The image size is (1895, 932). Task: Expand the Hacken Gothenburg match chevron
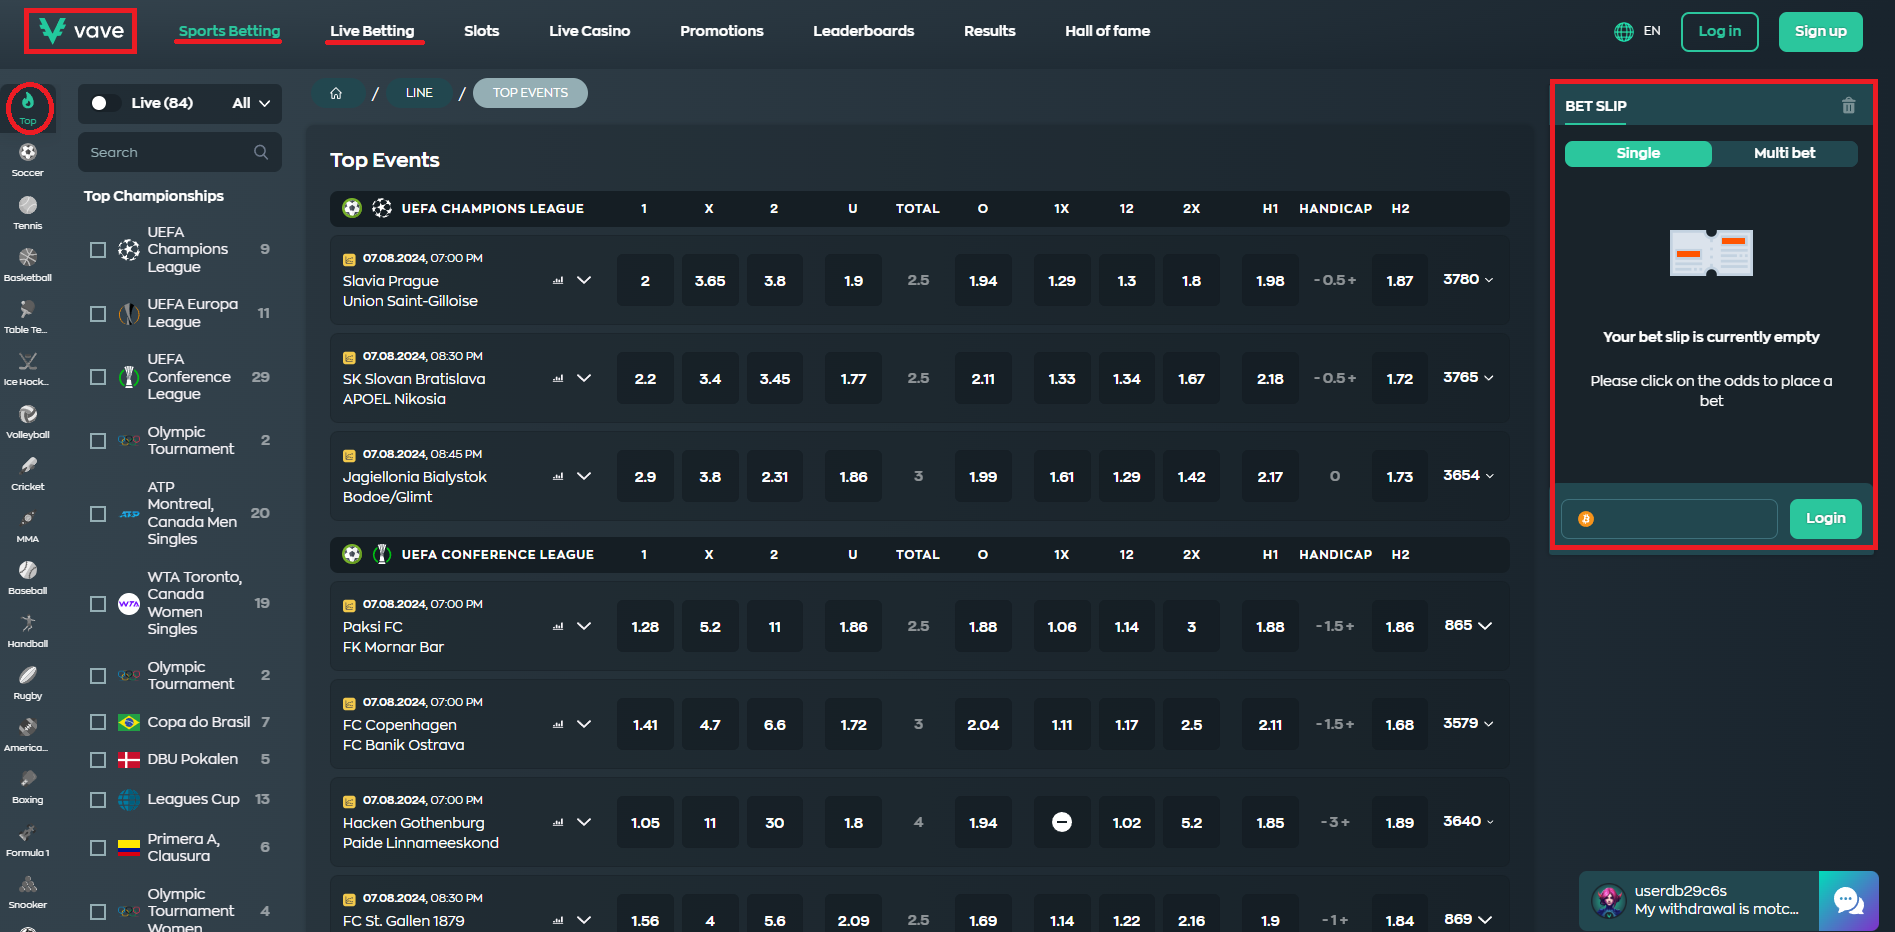(x=584, y=822)
